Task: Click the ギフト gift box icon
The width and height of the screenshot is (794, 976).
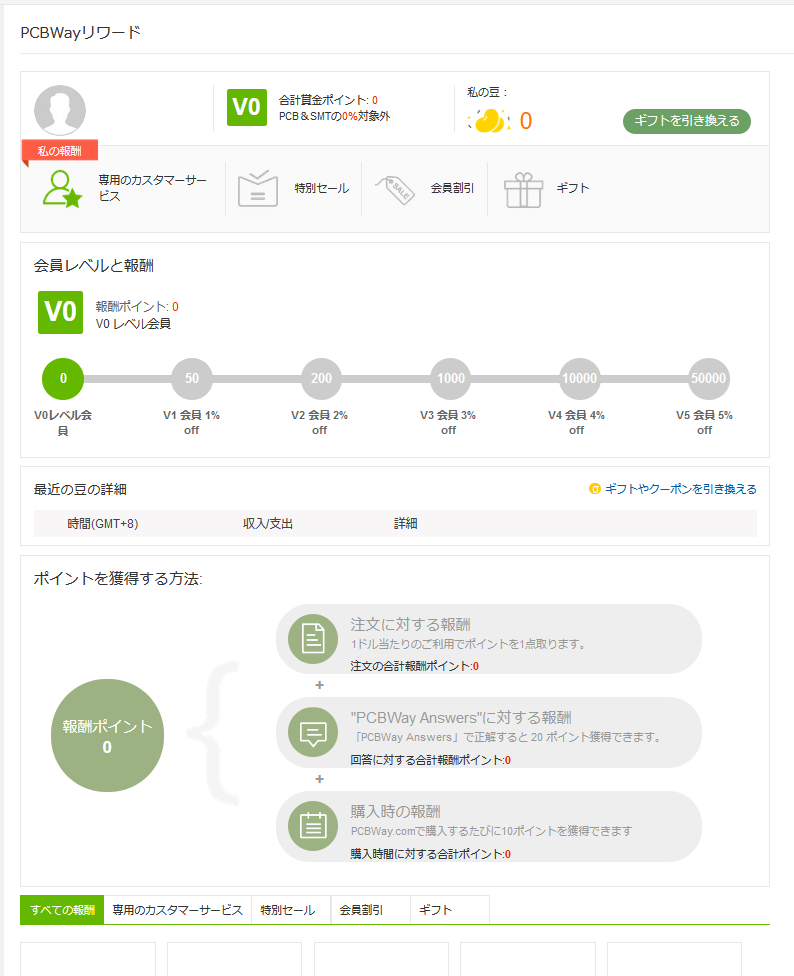Action: pyautogui.click(x=523, y=190)
